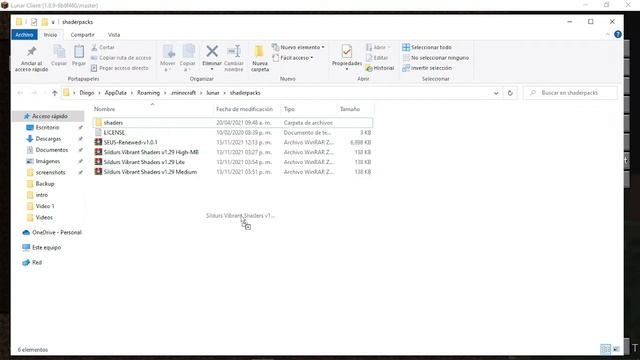Click the Editar ribbon button
Viewport: 640px width, 360px height.
(x=377, y=58)
